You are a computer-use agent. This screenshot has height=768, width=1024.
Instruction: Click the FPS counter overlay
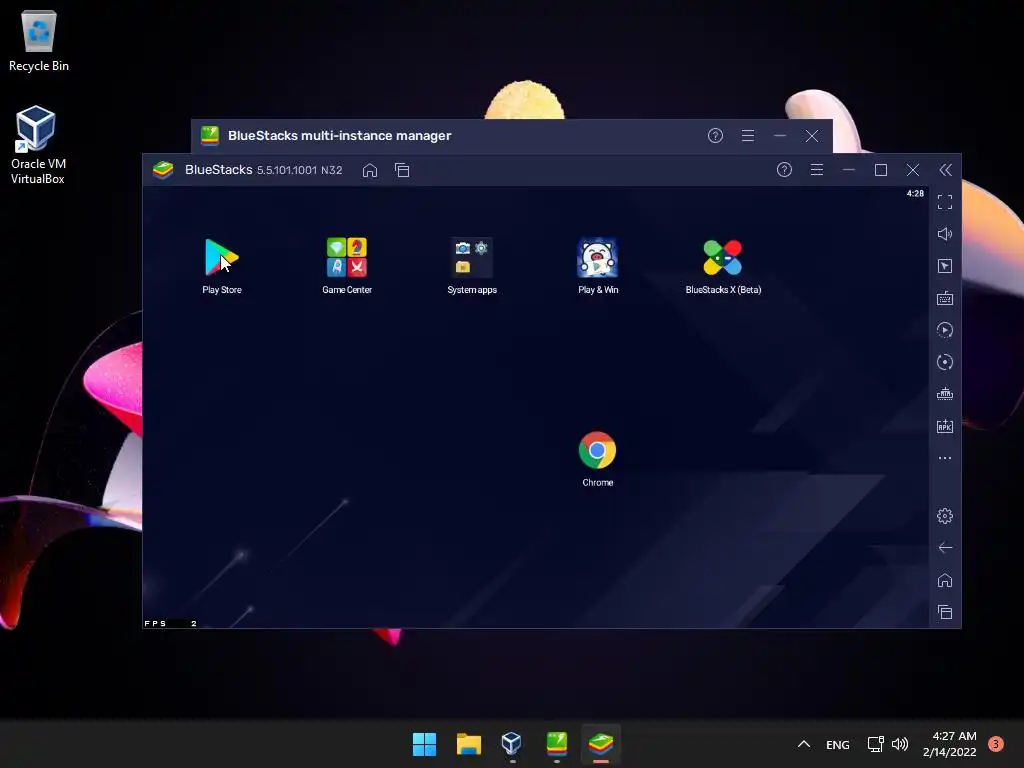click(170, 623)
